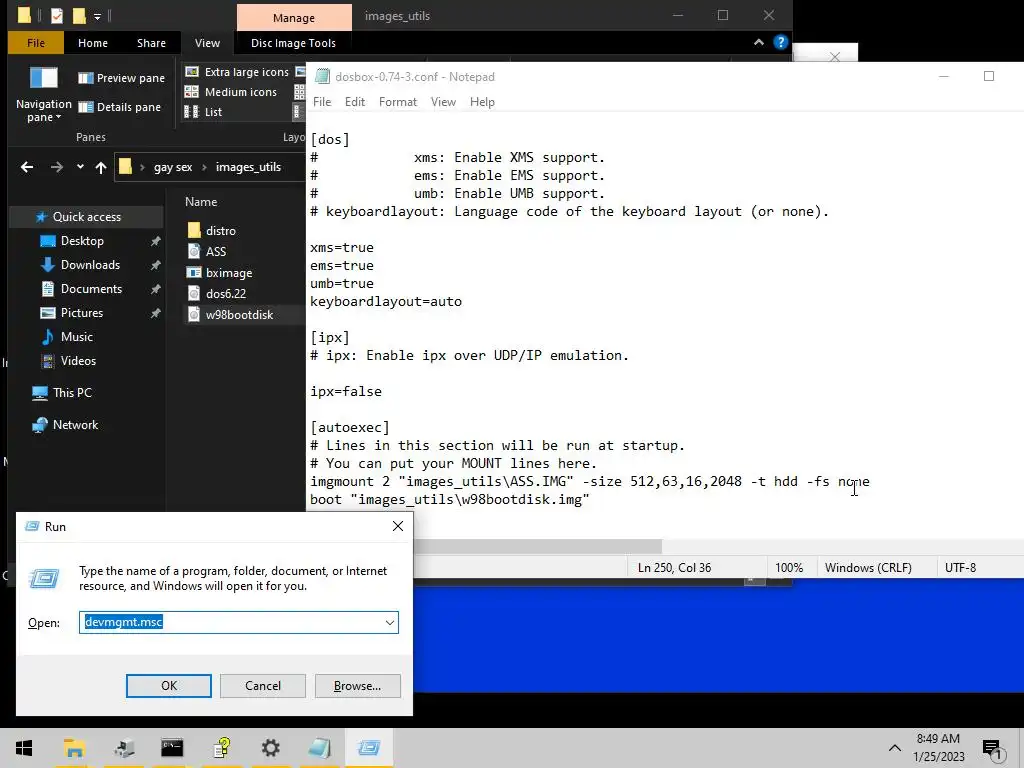This screenshot has height=768, width=1024.
Task: Open Explorer File tab
Action: click(x=36, y=43)
